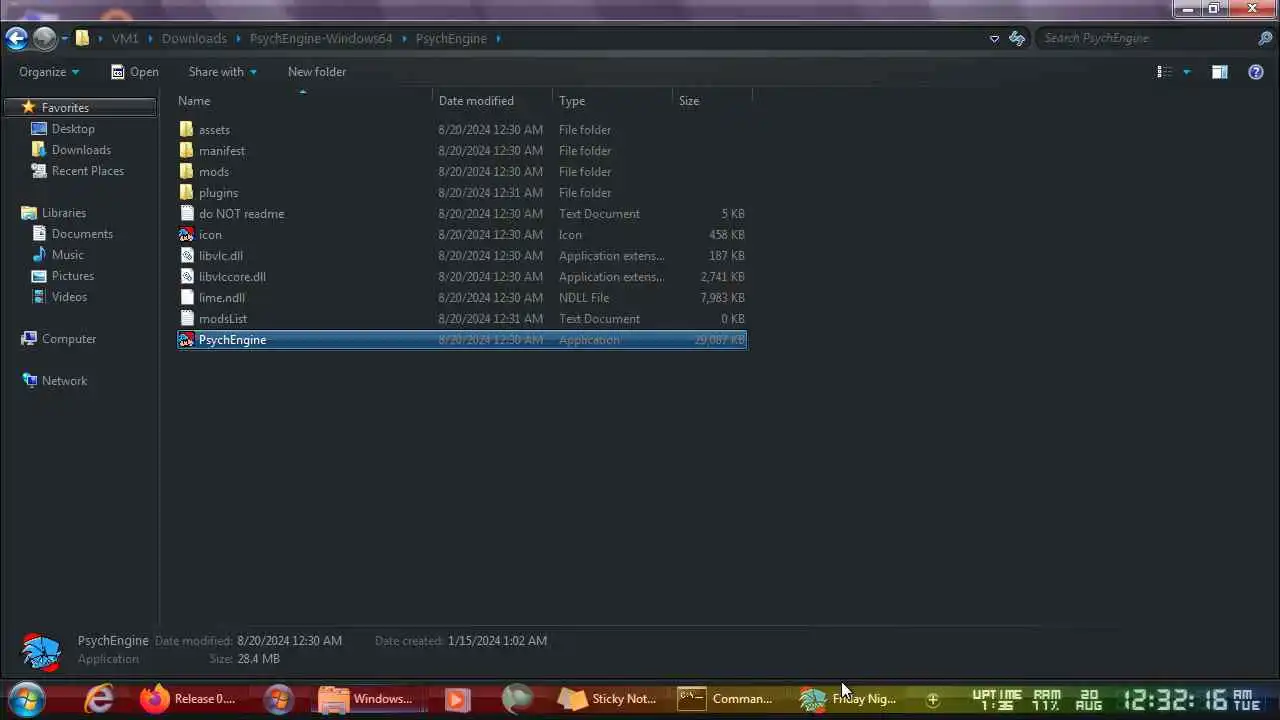Navigate to VM1 in the breadcrumb
The image size is (1280, 720).
(x=125, y=38)
